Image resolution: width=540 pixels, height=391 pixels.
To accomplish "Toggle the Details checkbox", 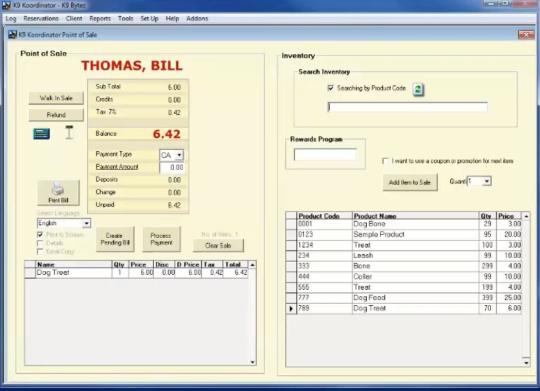I will coord(40,243).
